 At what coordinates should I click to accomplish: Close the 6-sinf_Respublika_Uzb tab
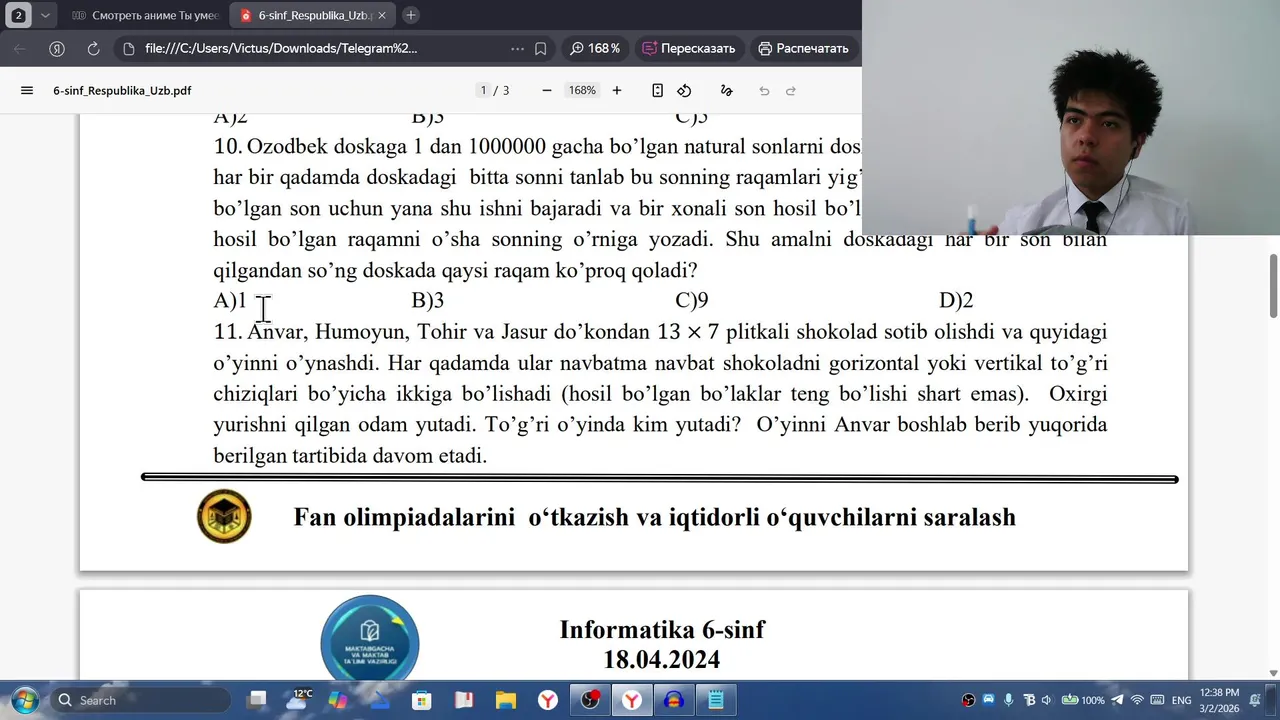point(382,15)
